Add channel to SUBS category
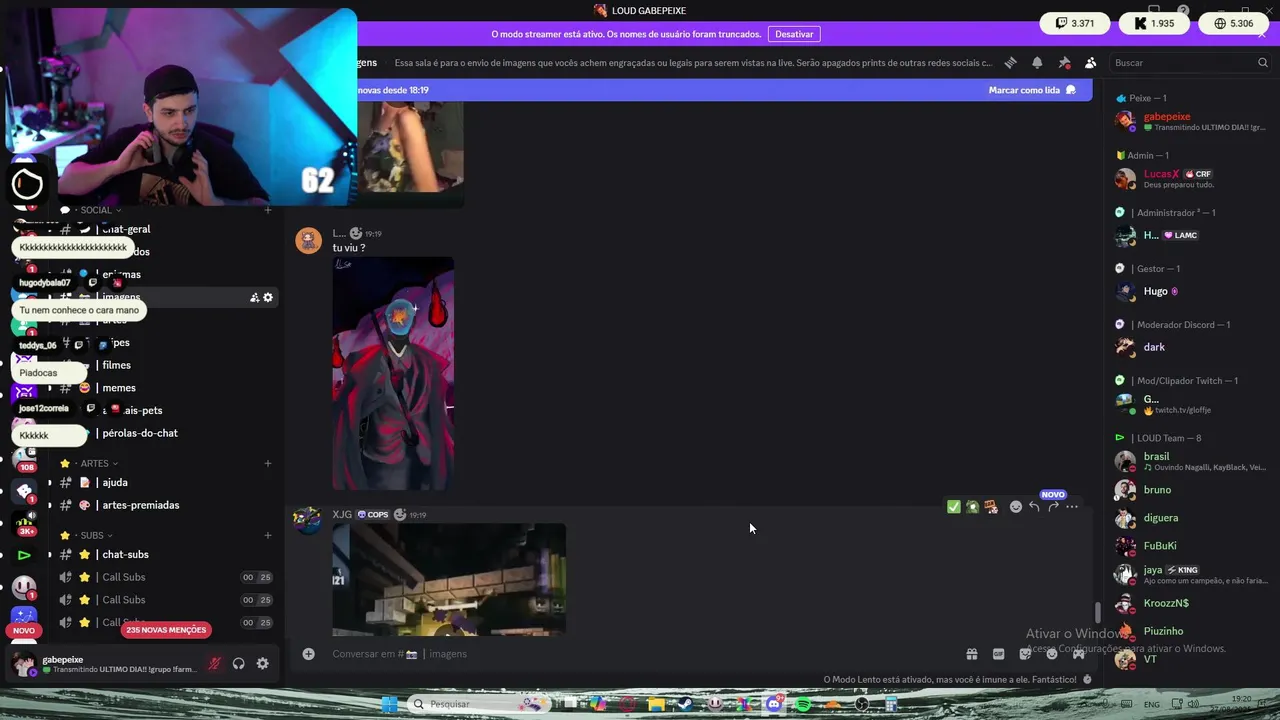 click(x=268, y=536)
